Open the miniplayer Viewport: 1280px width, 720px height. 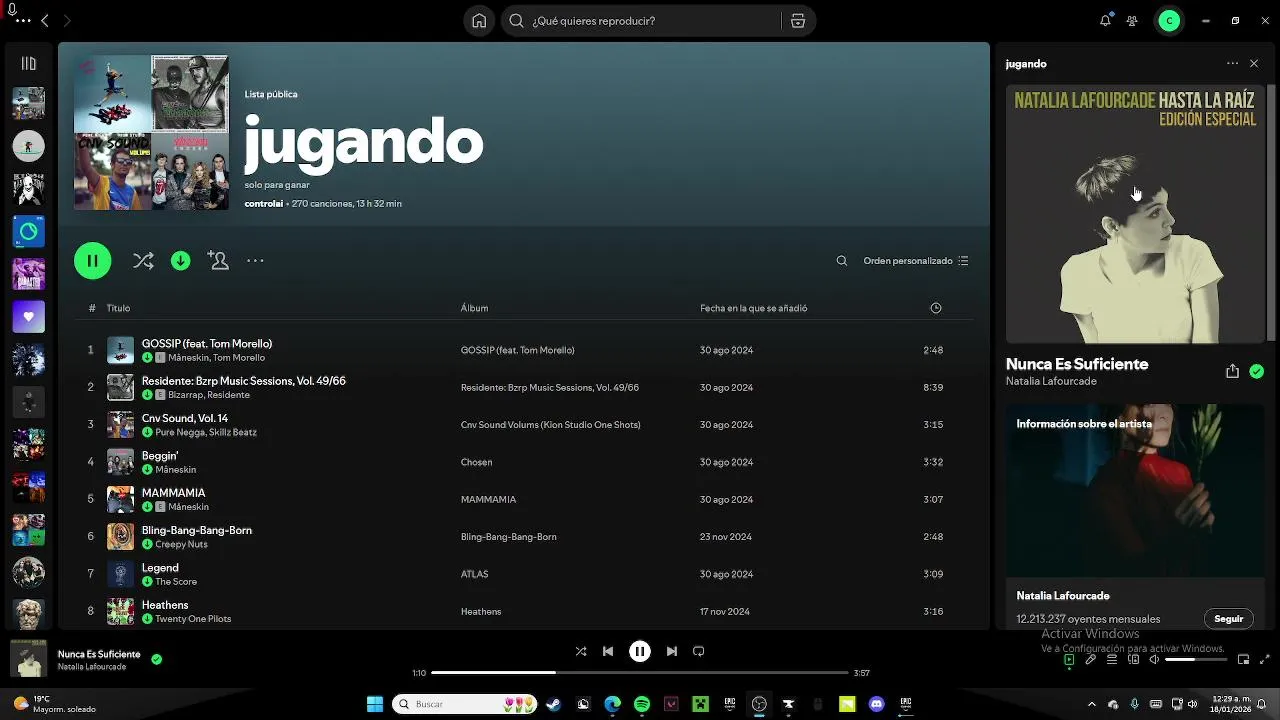pos(1243,660)
